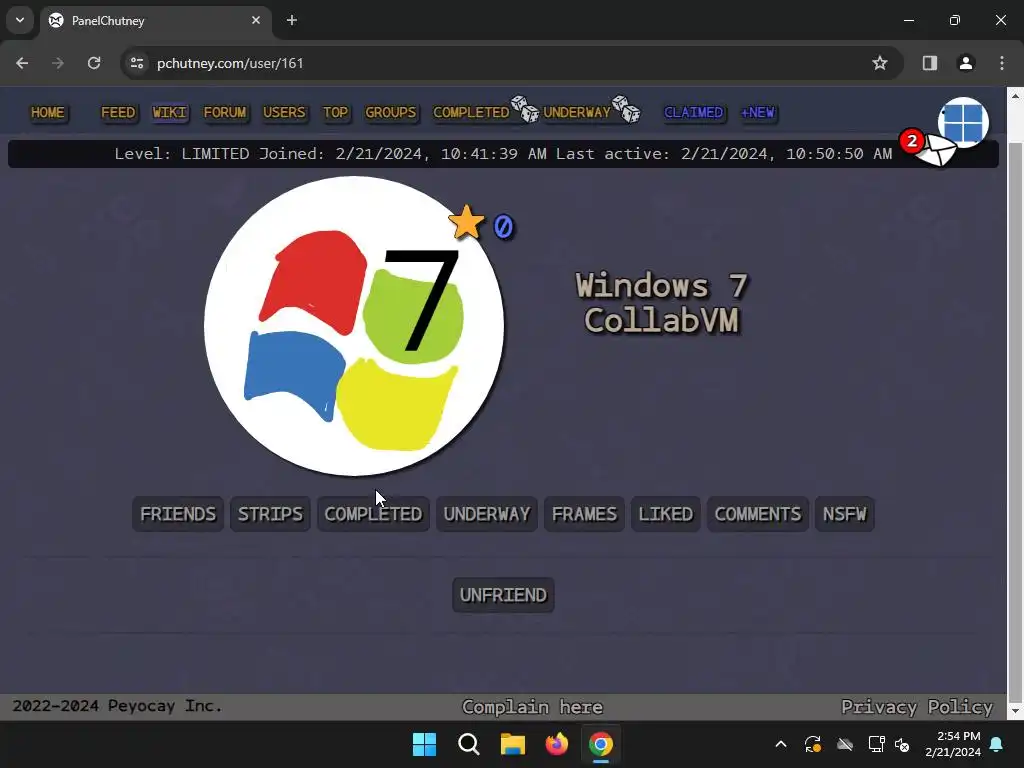Close the PanelChutney tab
This screenshot has width=1024, height=768.
pos(256,20)
